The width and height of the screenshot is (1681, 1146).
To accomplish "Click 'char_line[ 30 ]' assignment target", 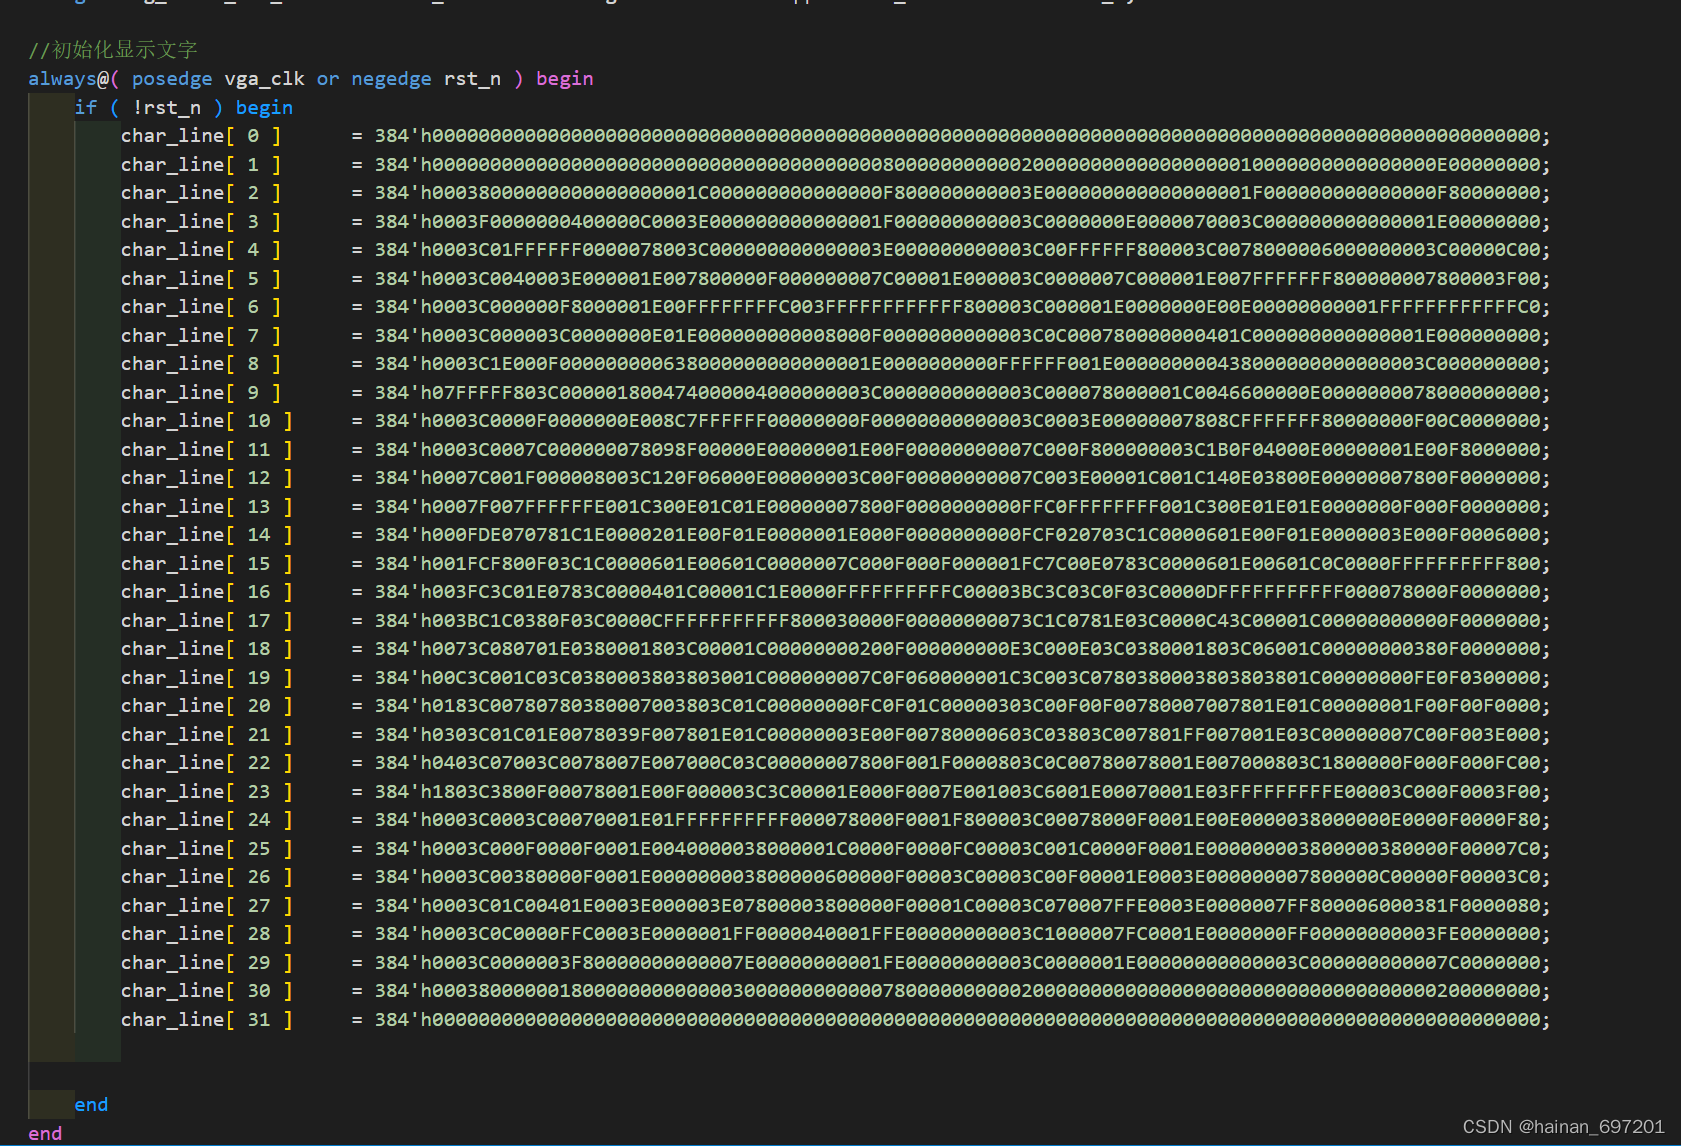I will point(207,991).
